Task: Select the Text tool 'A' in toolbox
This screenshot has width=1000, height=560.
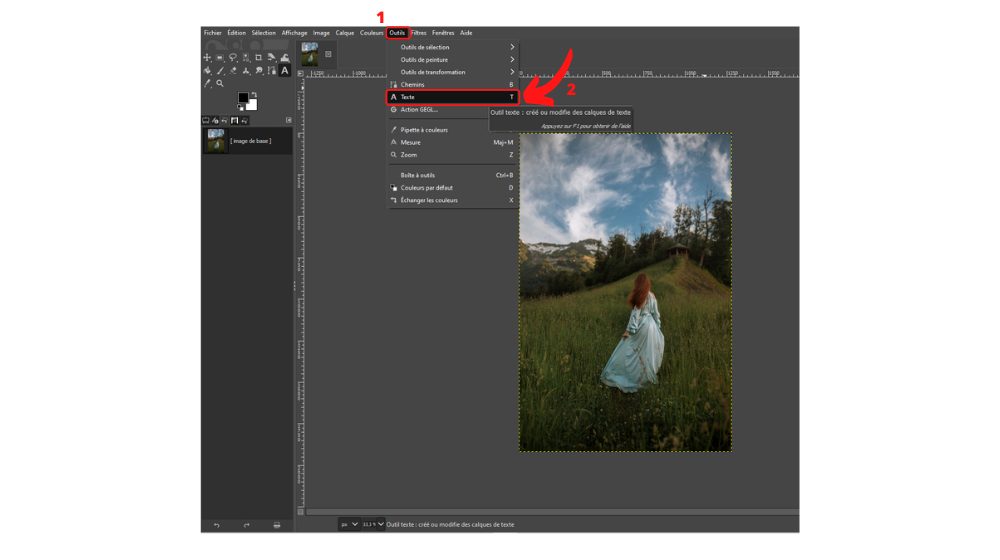Action: click(x=285, y=71)
